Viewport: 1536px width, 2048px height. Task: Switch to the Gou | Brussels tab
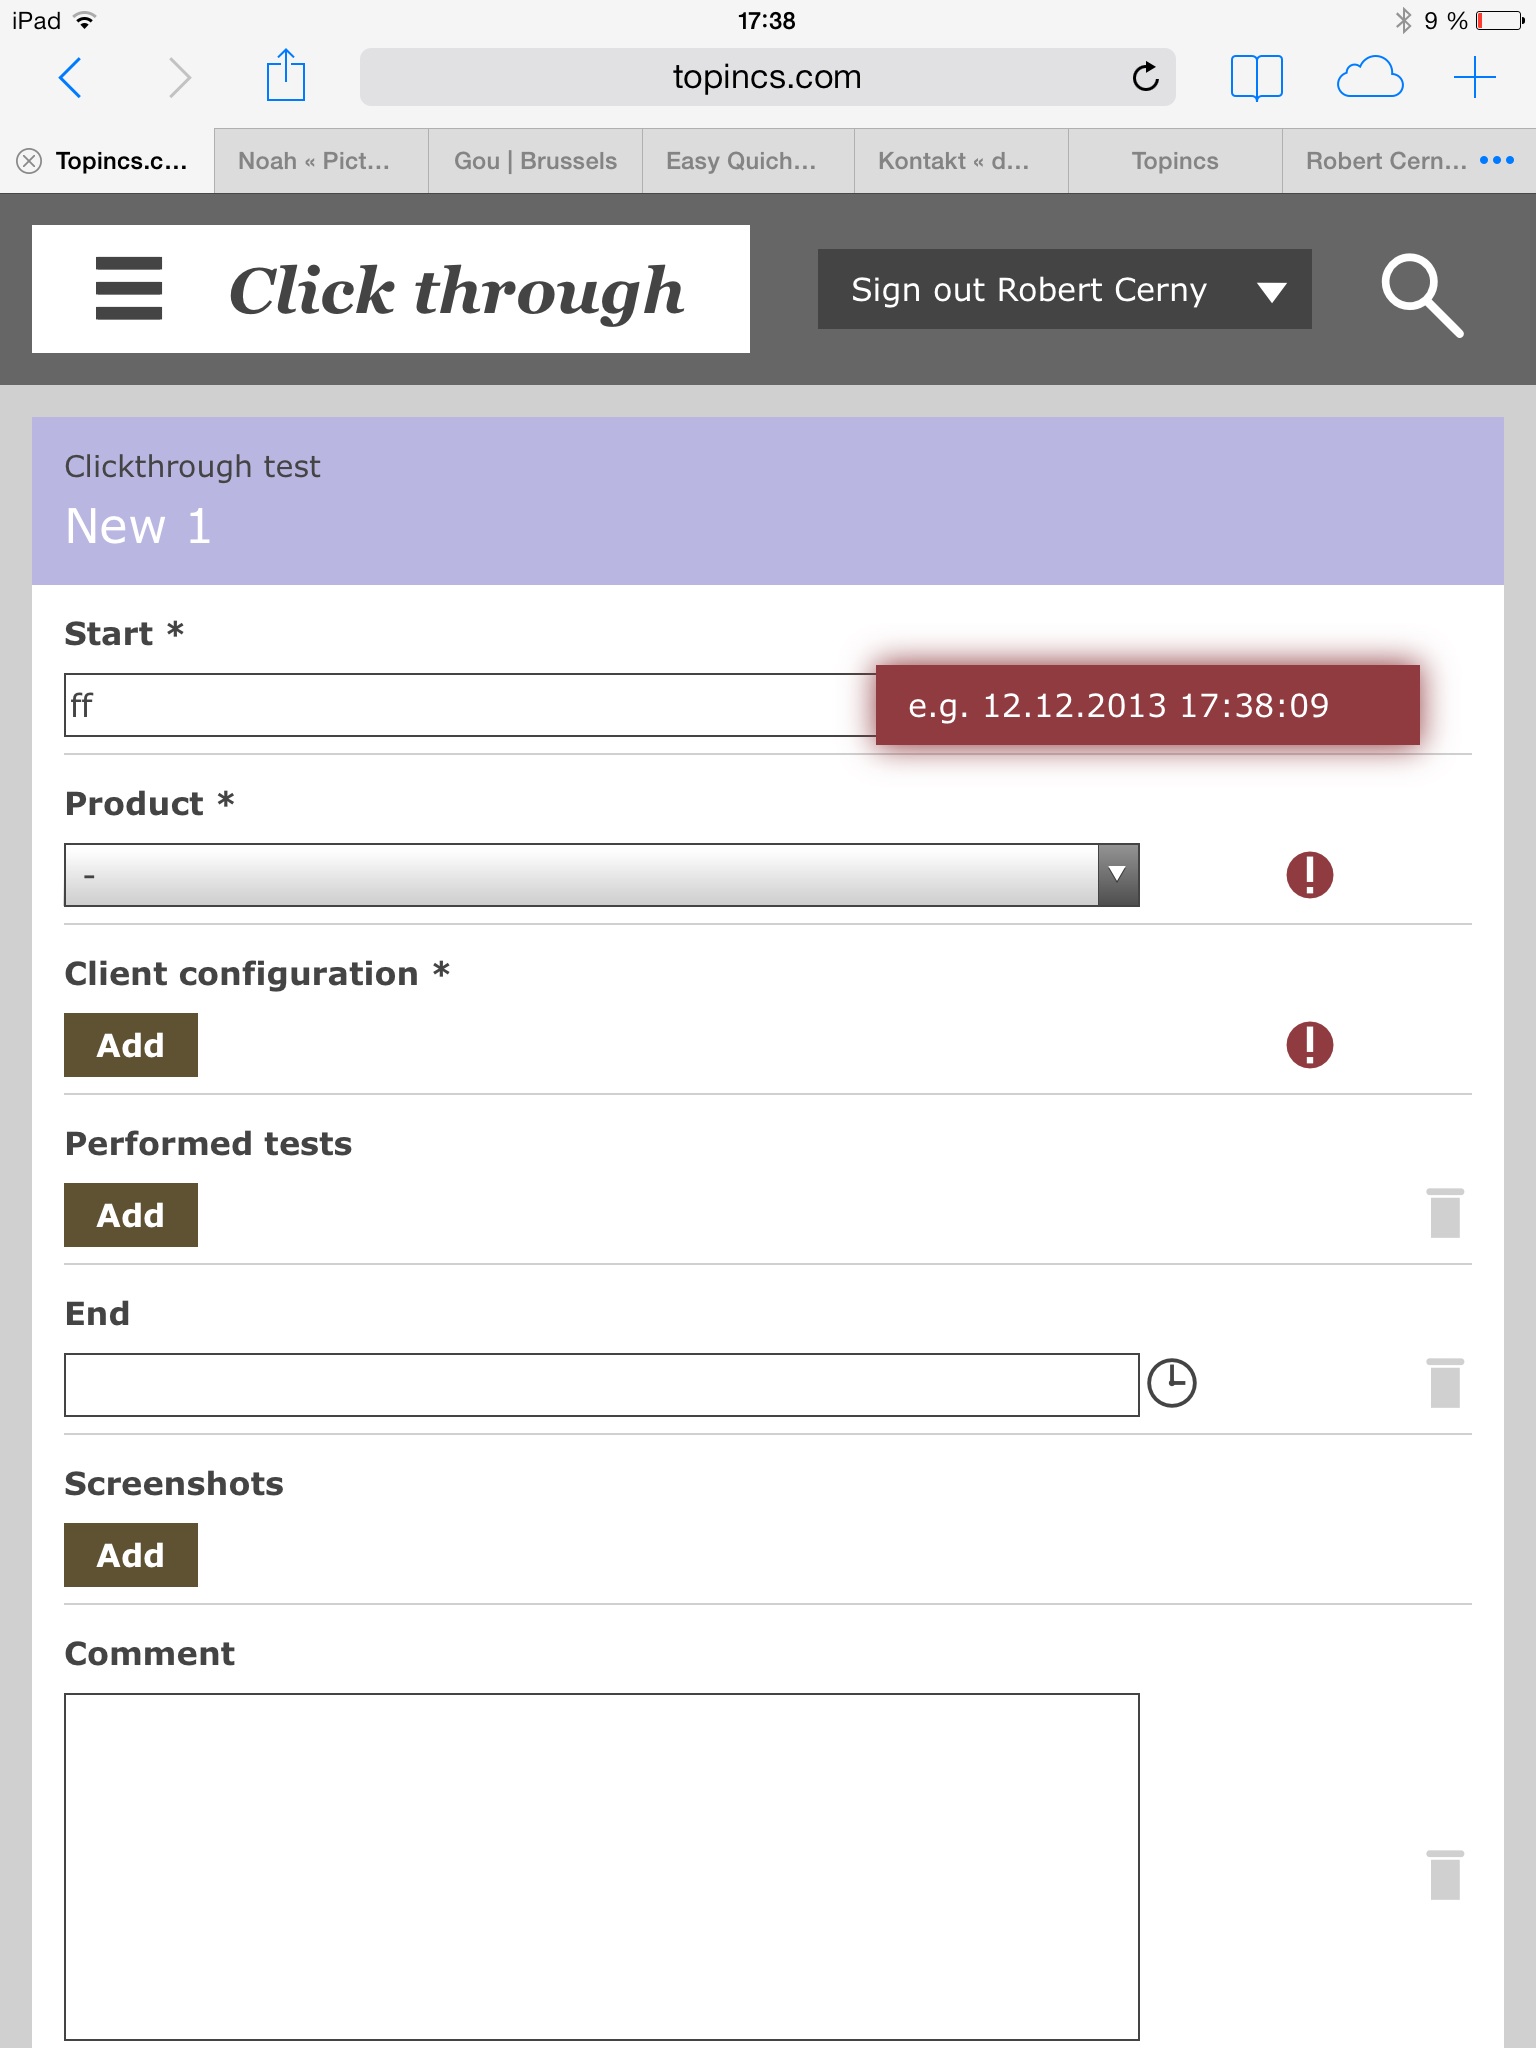click(x=535, y=161)
